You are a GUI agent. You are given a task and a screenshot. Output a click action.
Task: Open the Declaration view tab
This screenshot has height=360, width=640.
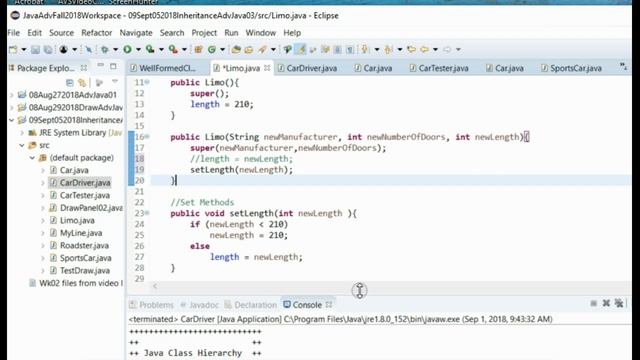251,305
